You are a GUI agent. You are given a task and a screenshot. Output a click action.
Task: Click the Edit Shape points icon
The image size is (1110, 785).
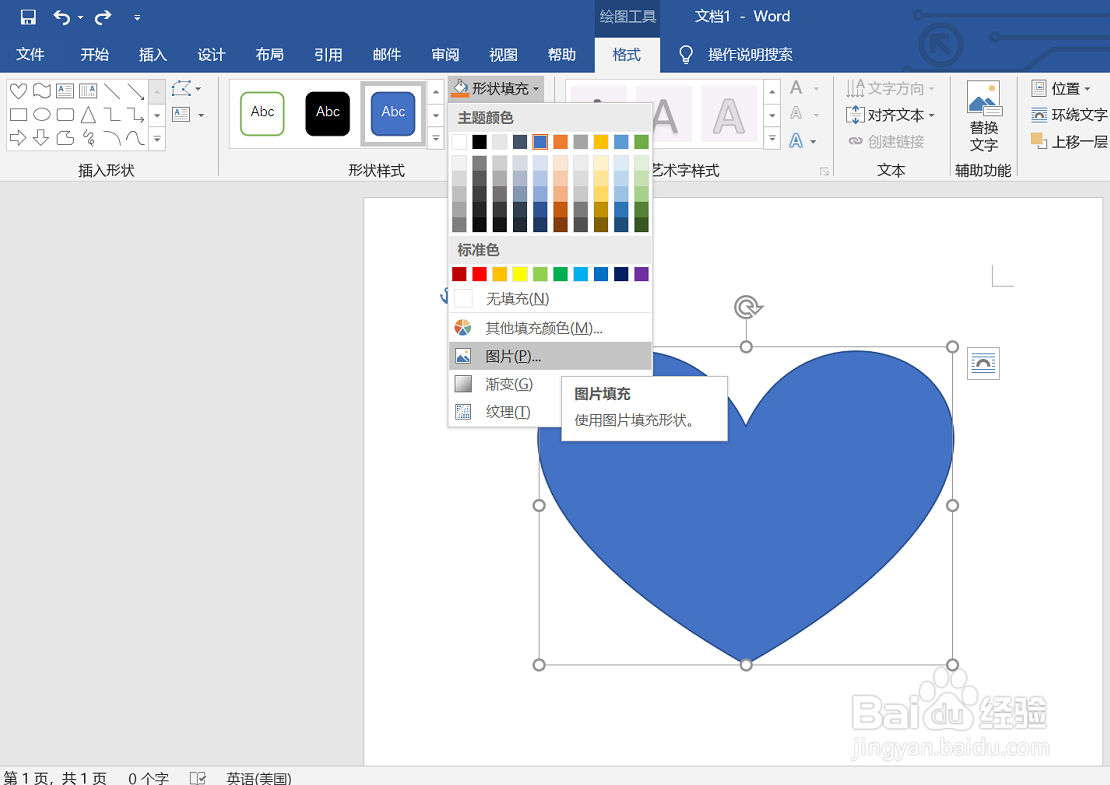tap(181, 88)
